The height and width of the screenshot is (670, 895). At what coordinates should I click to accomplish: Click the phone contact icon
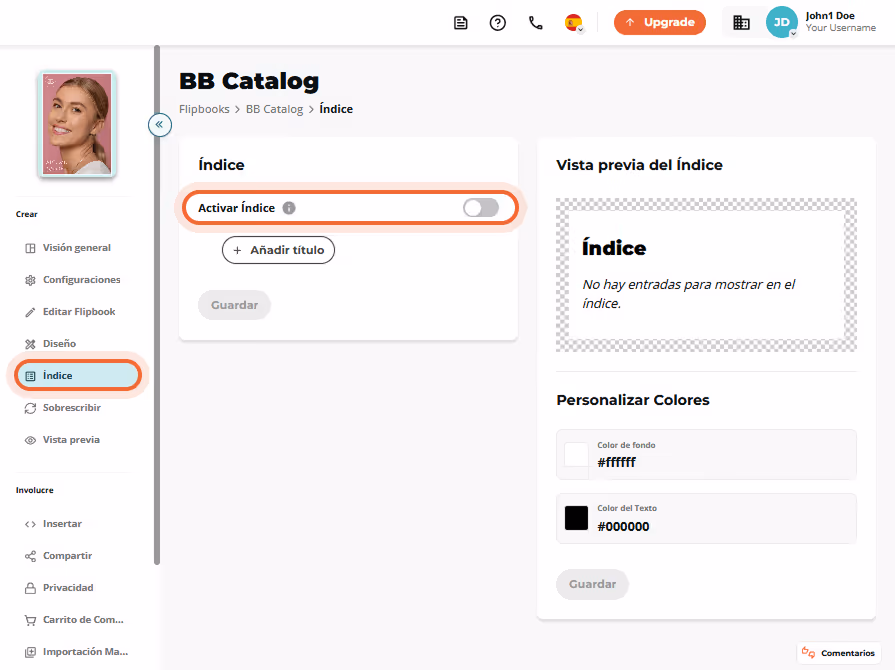(x=535, y=23)
